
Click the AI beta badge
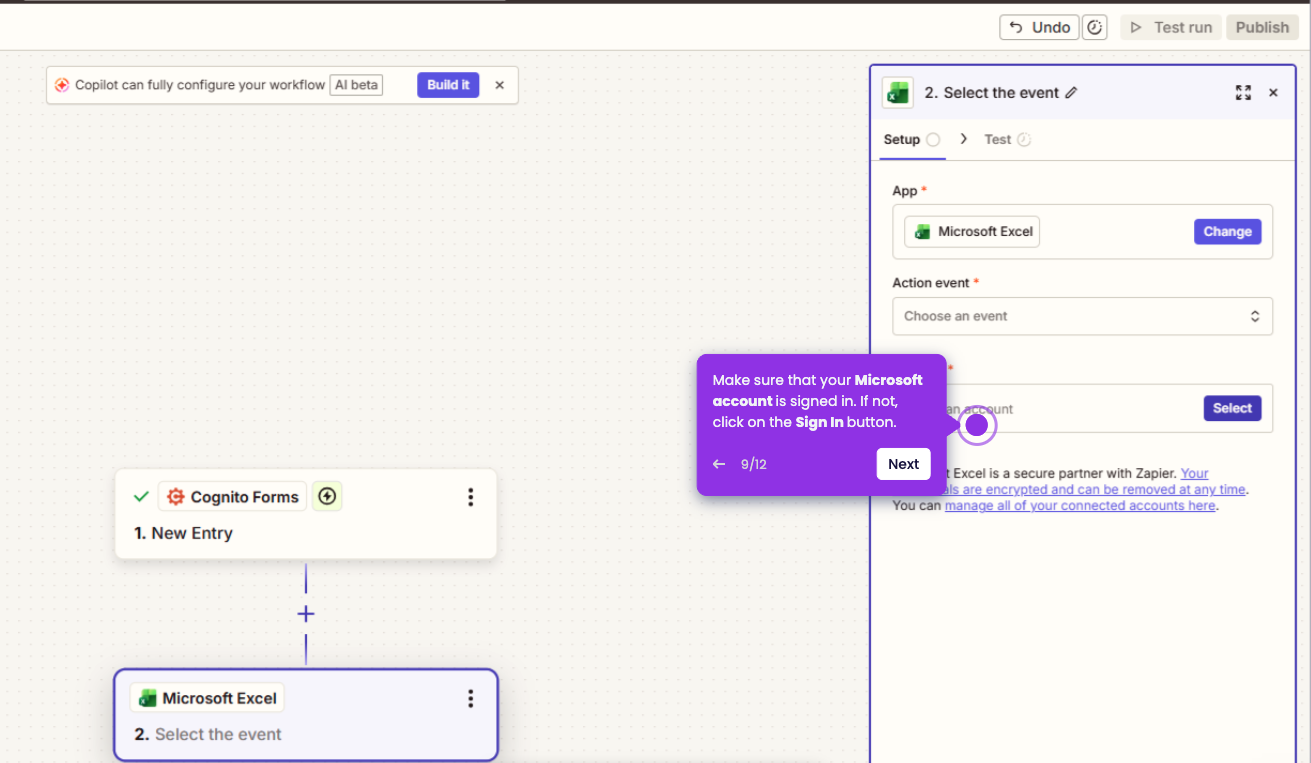pyautogui.click(x=356, y=85)
